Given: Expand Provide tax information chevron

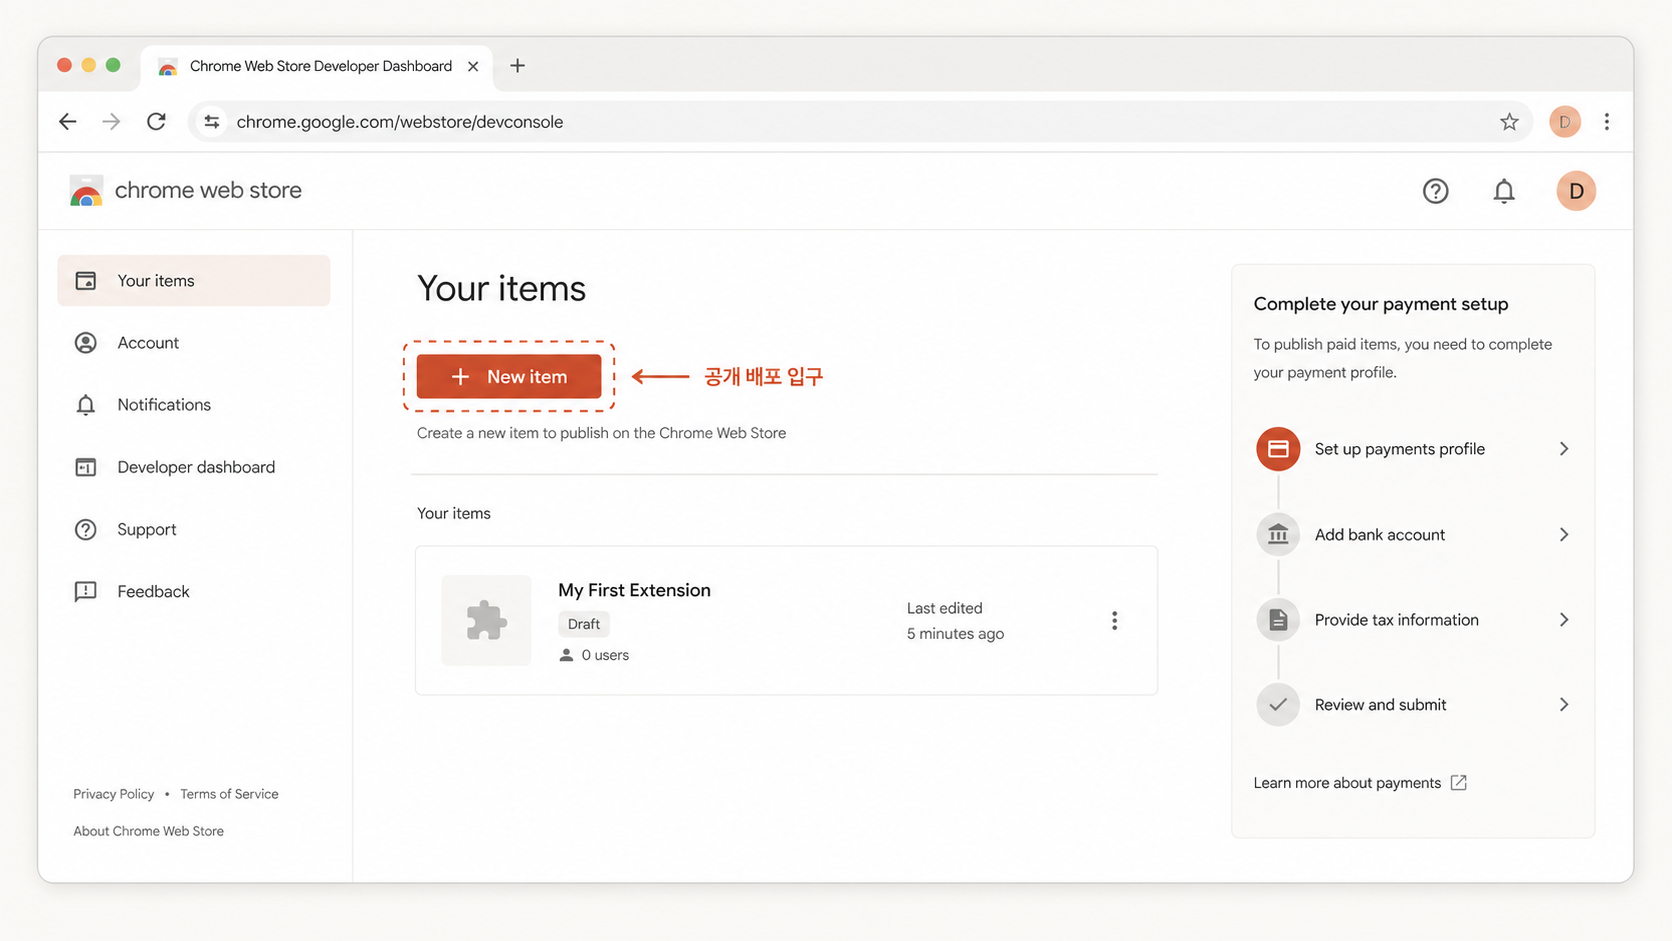Looking at the screenshot, I should coord(1564,620).
